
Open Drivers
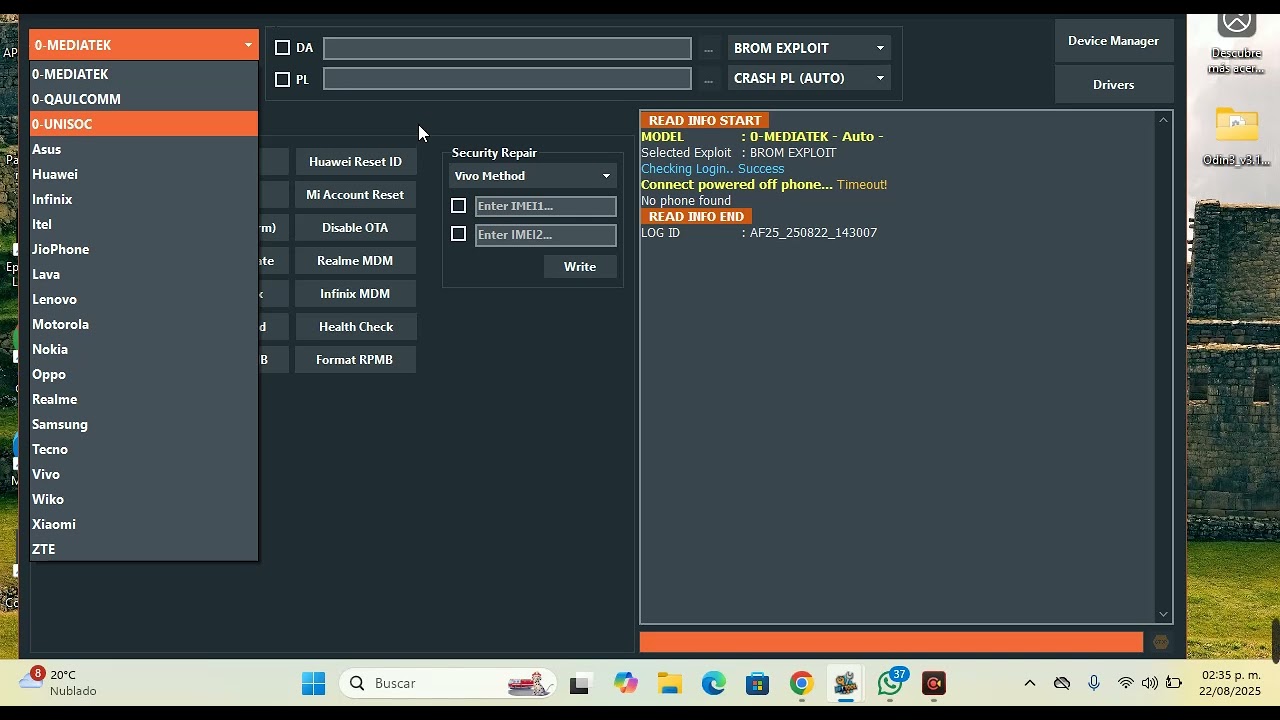pyautogui.click(x=1113, y=85)
